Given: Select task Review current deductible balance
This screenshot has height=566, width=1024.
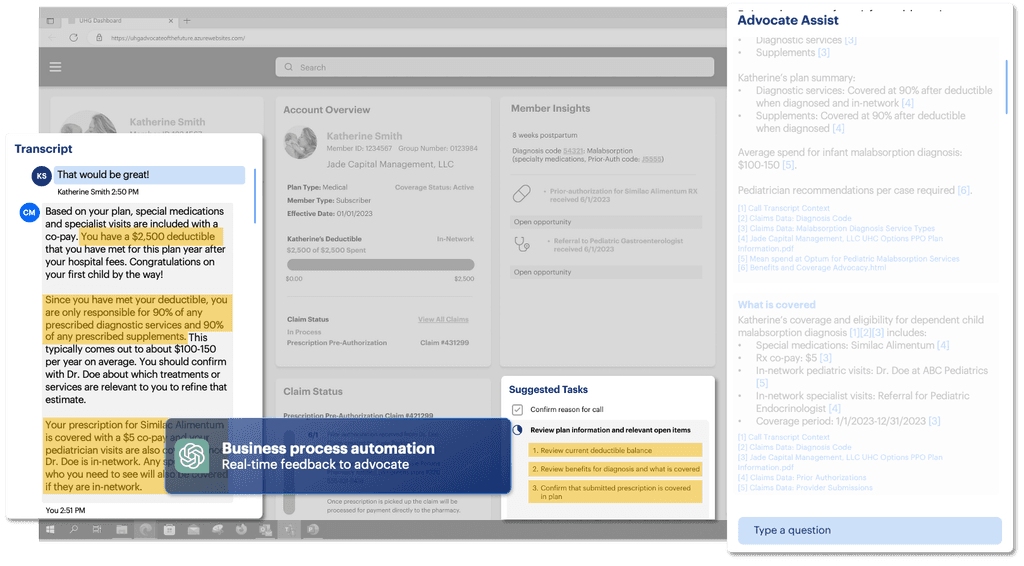Looking at the screenshot, I should (x=615, y=450).
